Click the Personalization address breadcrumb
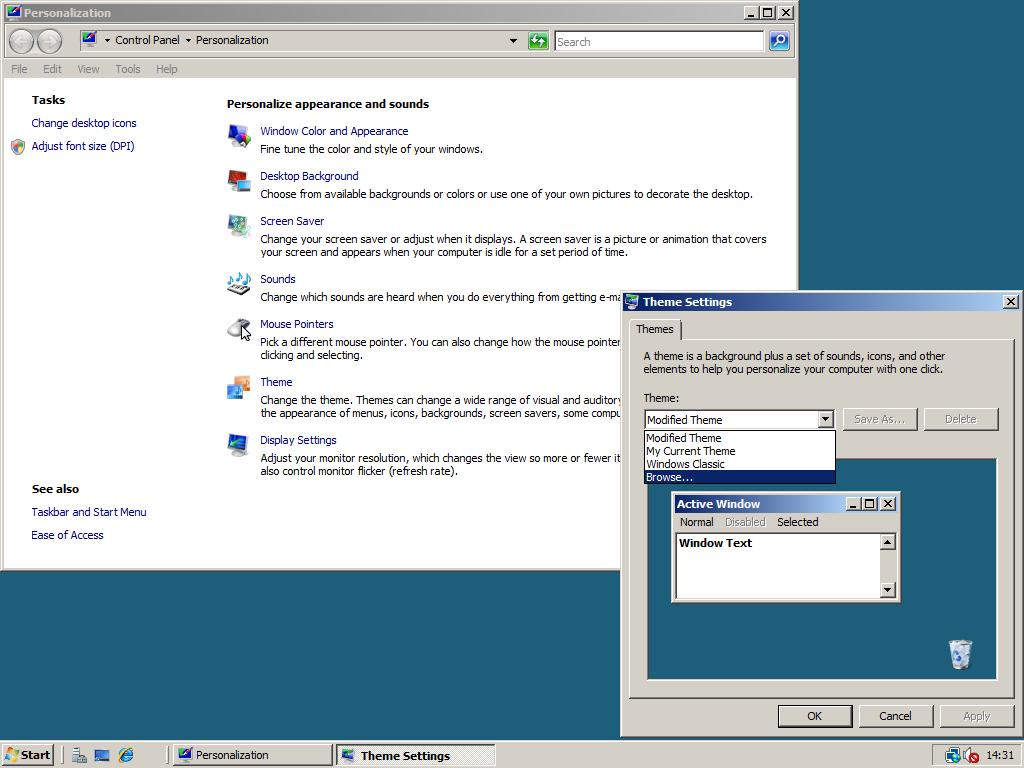Viewport: 1024px width, 768px height. 232,40
